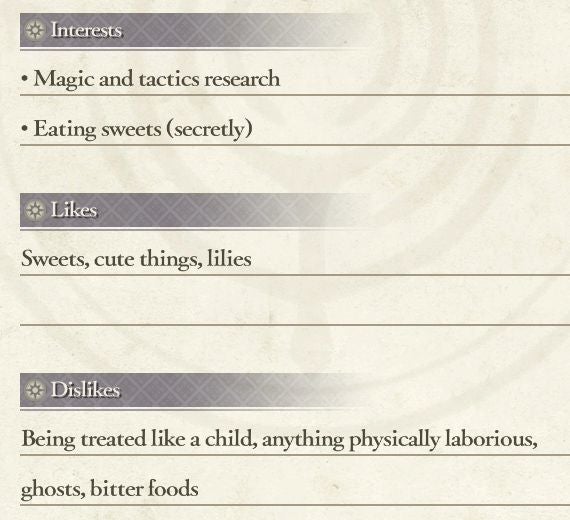Screen dimensions: 570x520
Task: Click the Eating sweets (secretly) entry
Action: tap(143, 129)
